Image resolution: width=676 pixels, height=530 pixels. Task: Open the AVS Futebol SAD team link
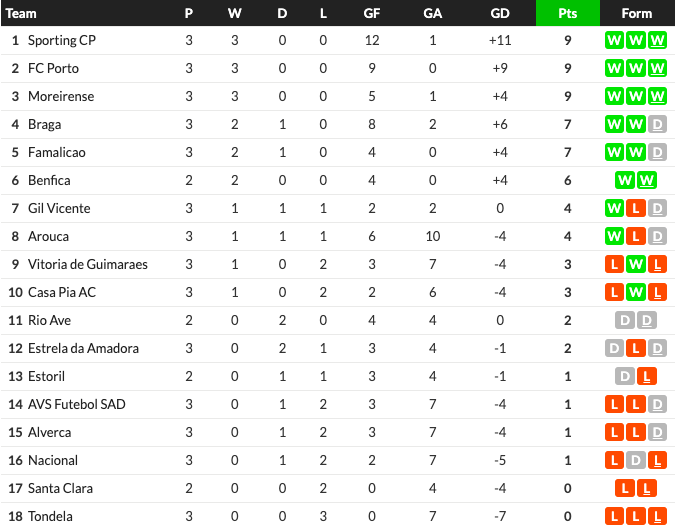coord(77,405)
